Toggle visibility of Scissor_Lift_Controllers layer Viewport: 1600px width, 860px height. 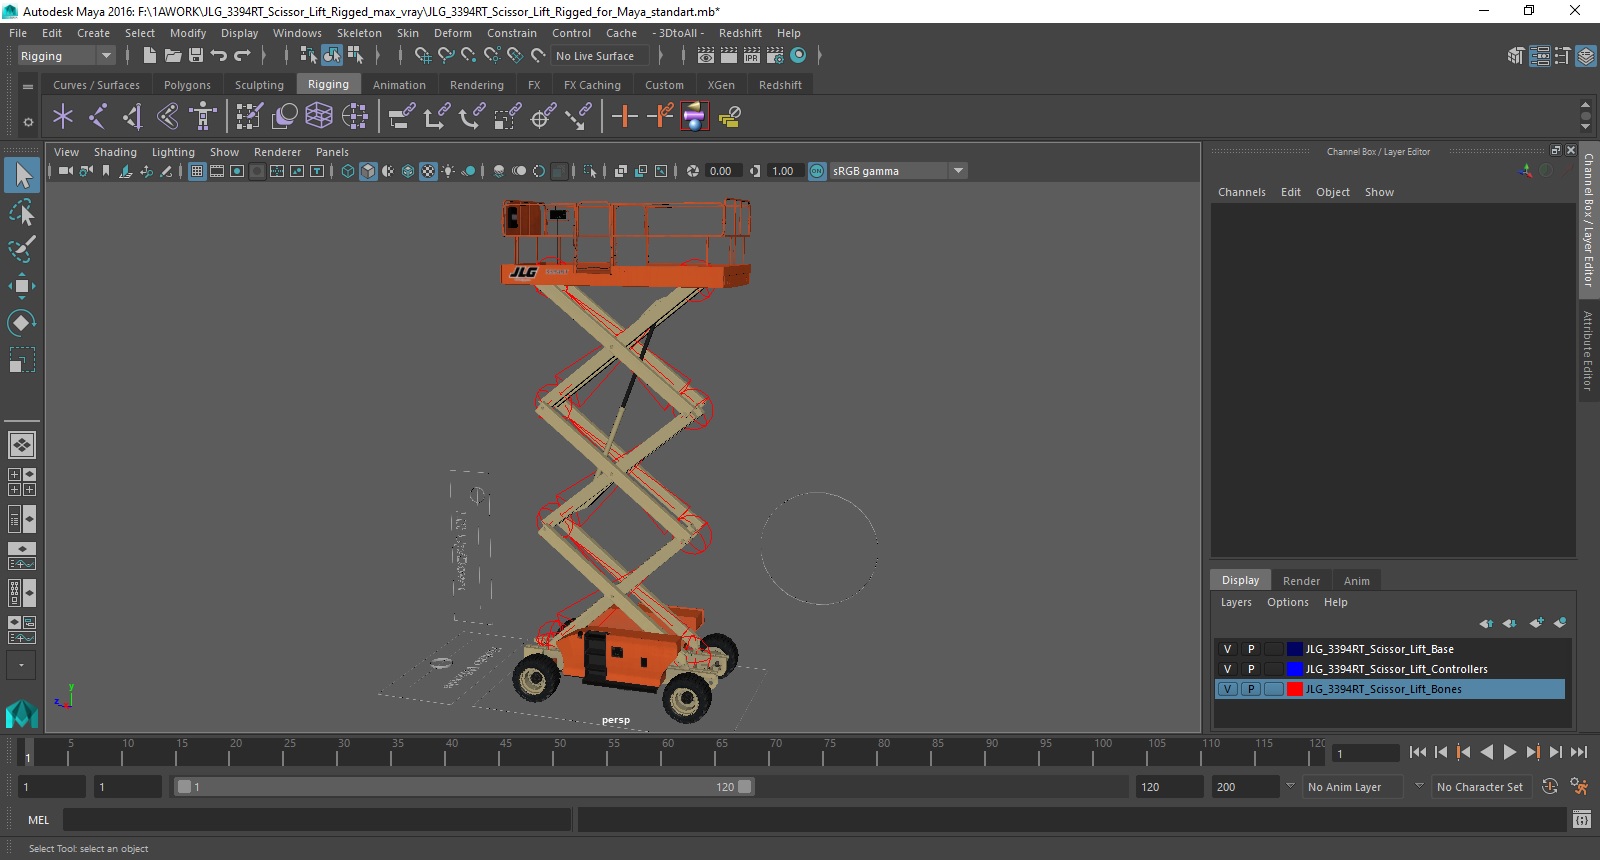(1228, 669)
